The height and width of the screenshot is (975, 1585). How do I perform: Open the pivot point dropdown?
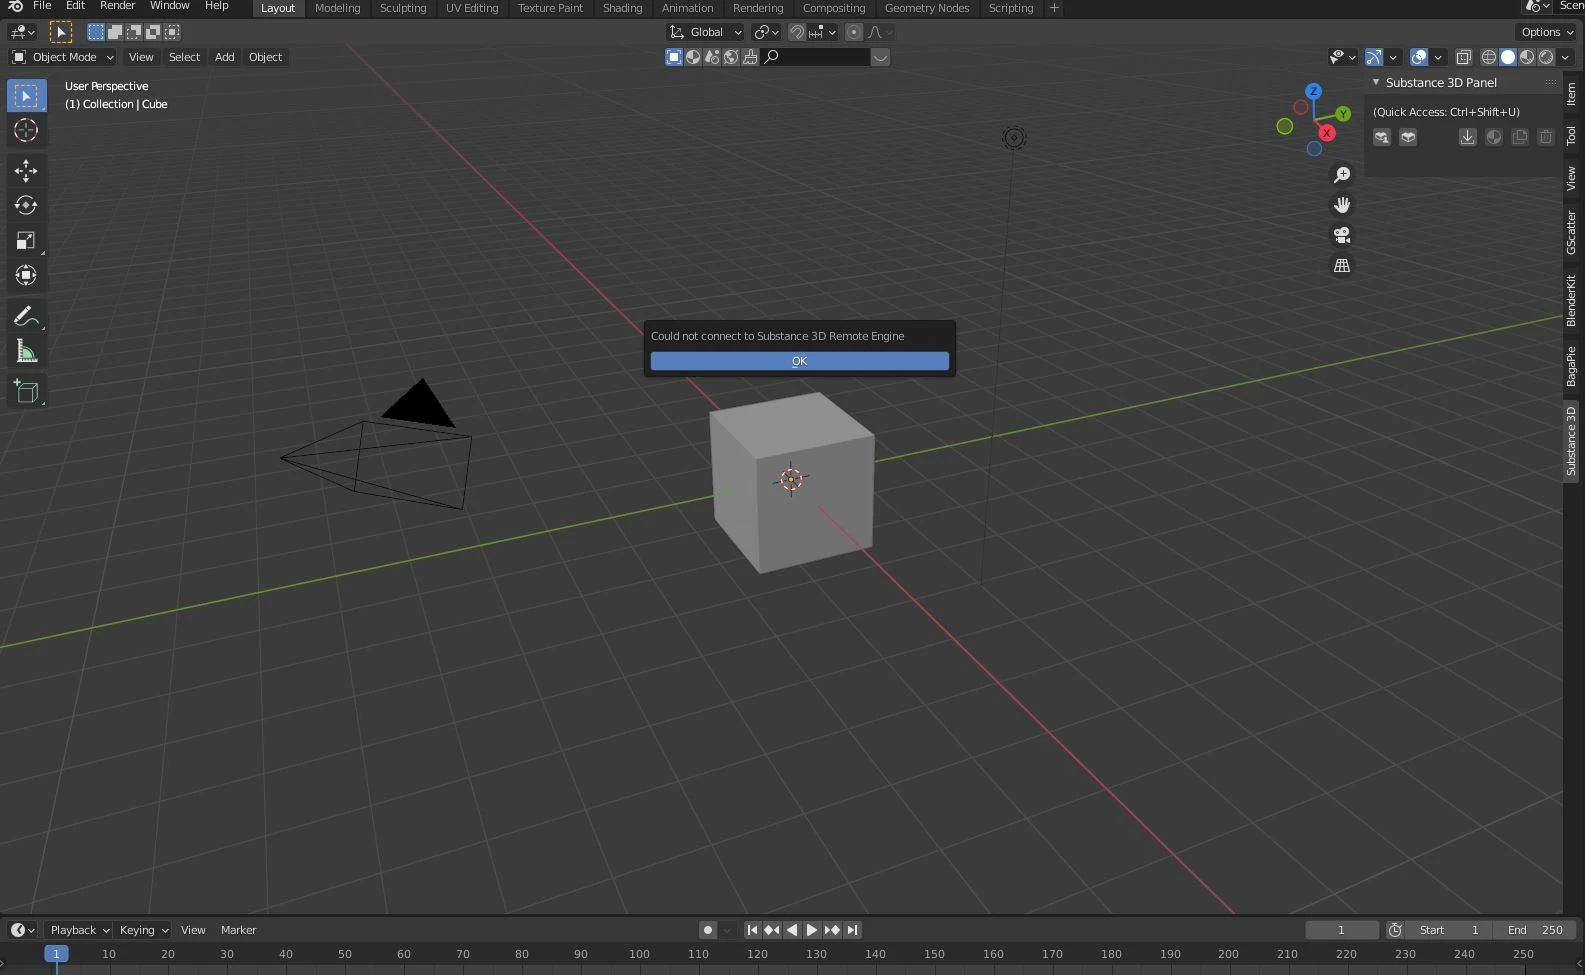[x=766, y=32]
